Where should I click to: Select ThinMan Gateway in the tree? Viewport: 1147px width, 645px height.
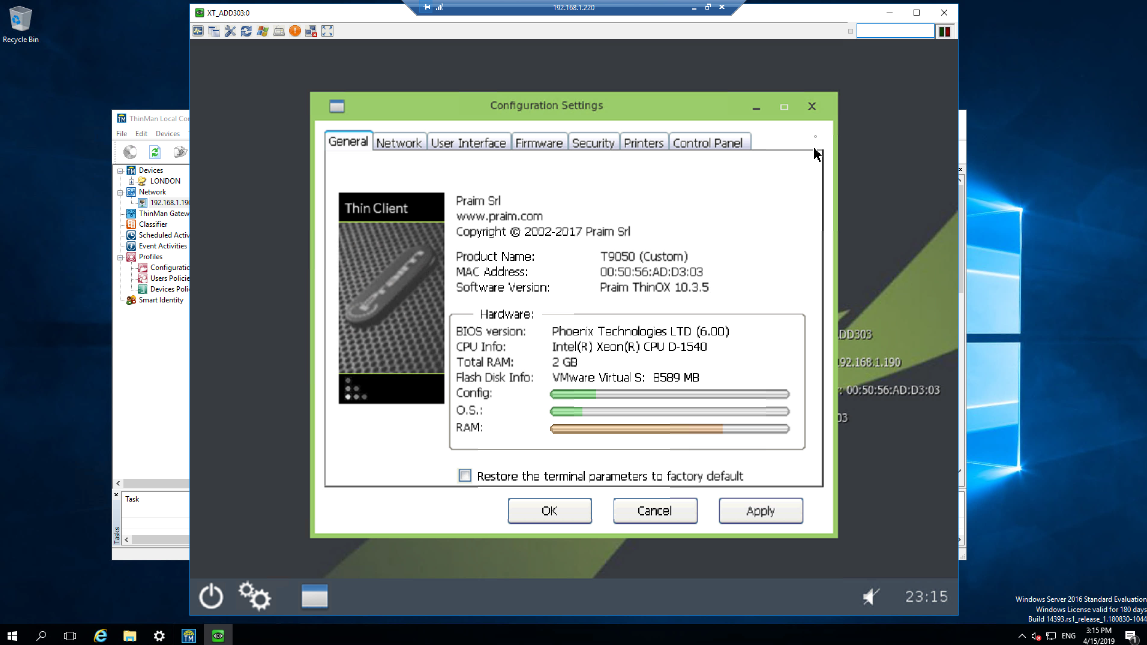coord(164,214)
